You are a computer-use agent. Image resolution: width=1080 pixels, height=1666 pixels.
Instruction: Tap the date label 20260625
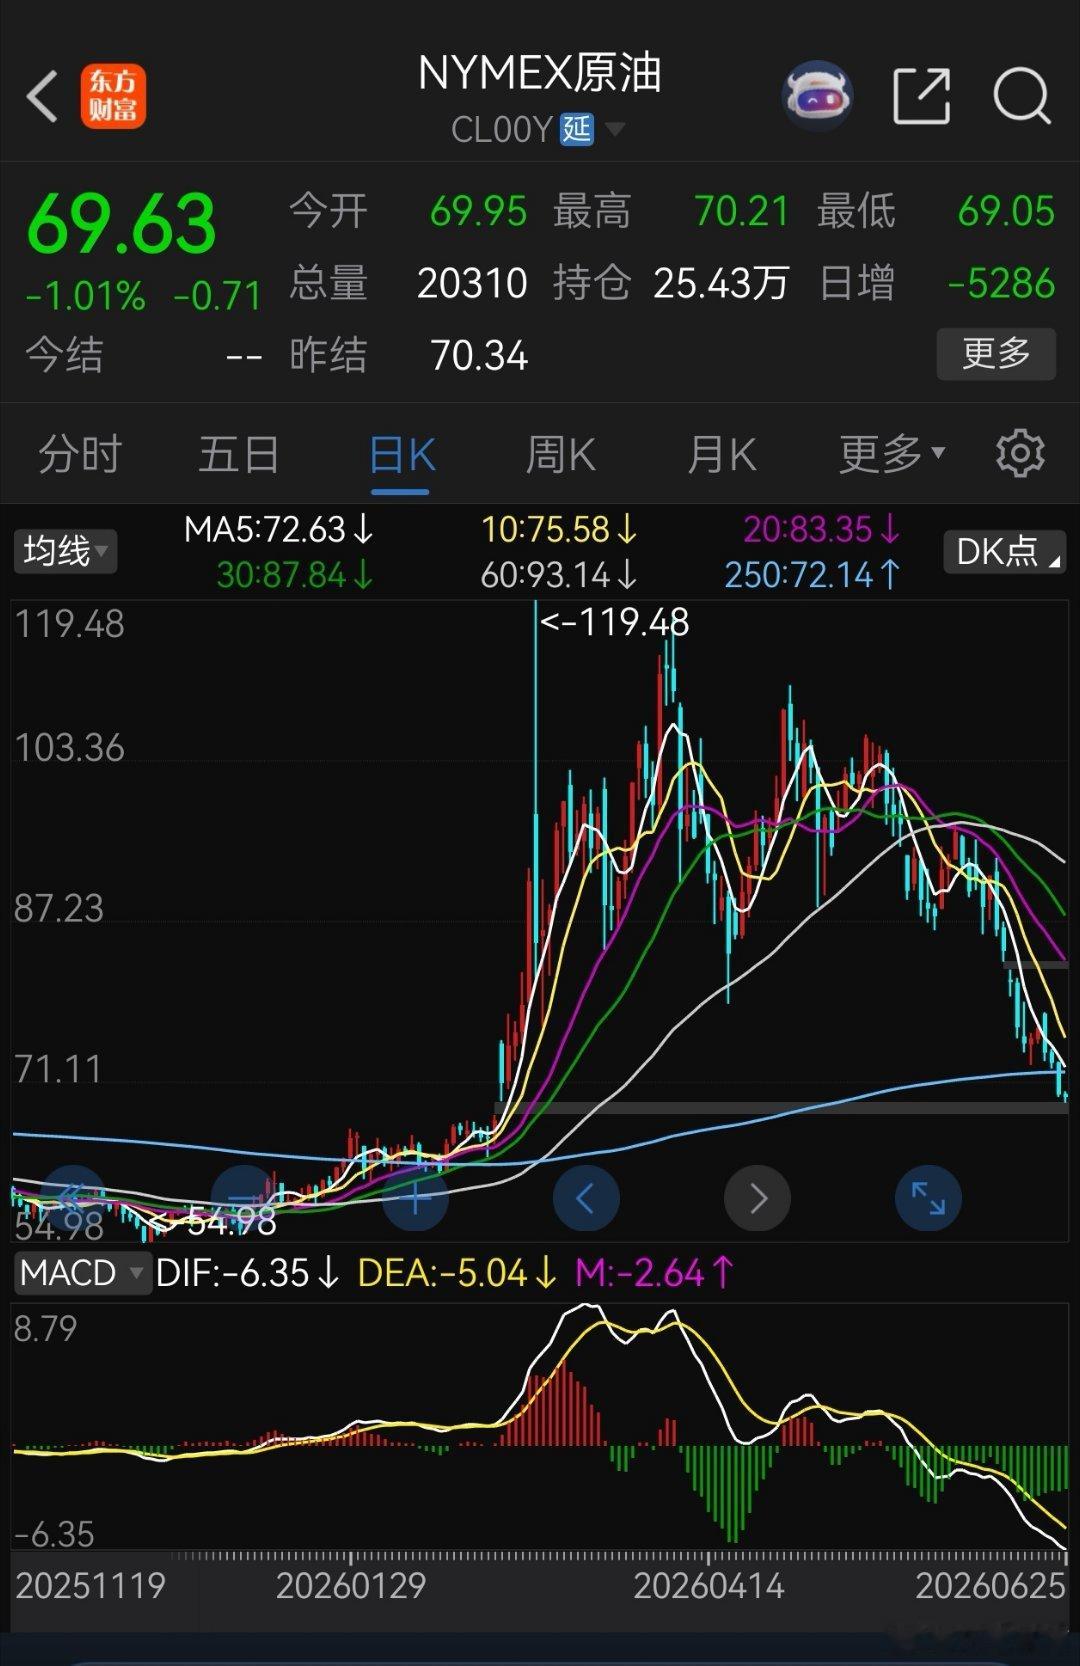coord(991,1587)
